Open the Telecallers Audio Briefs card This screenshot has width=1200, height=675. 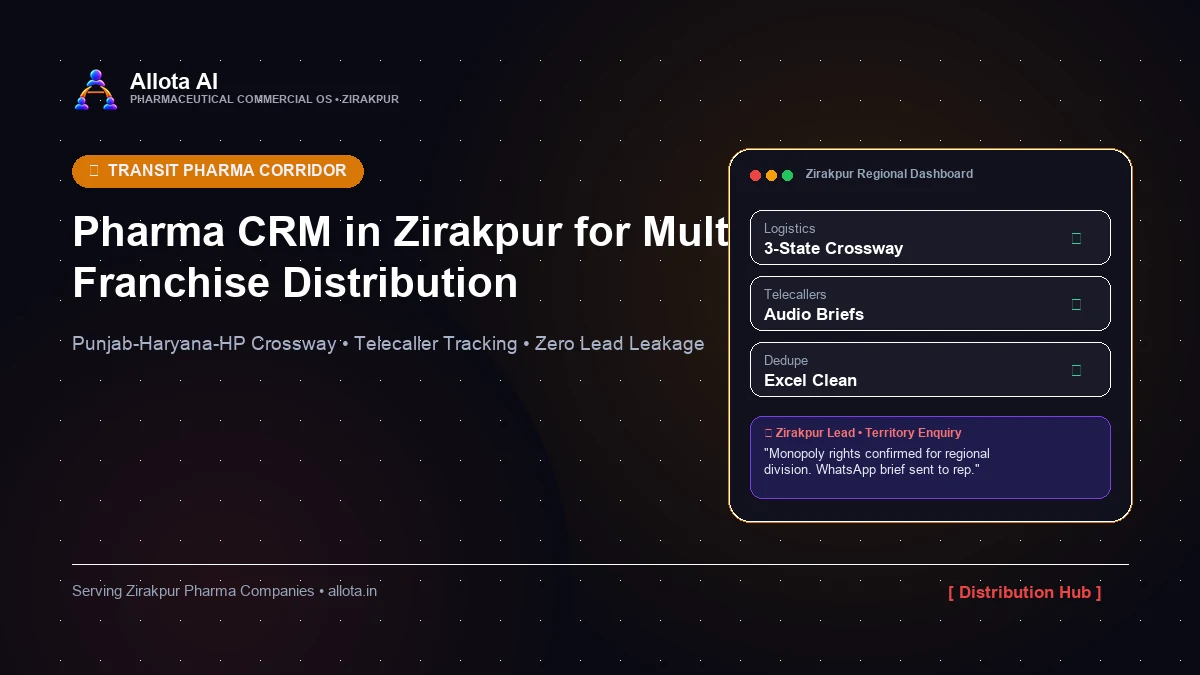pyautogui.click(x=930, y=303)
